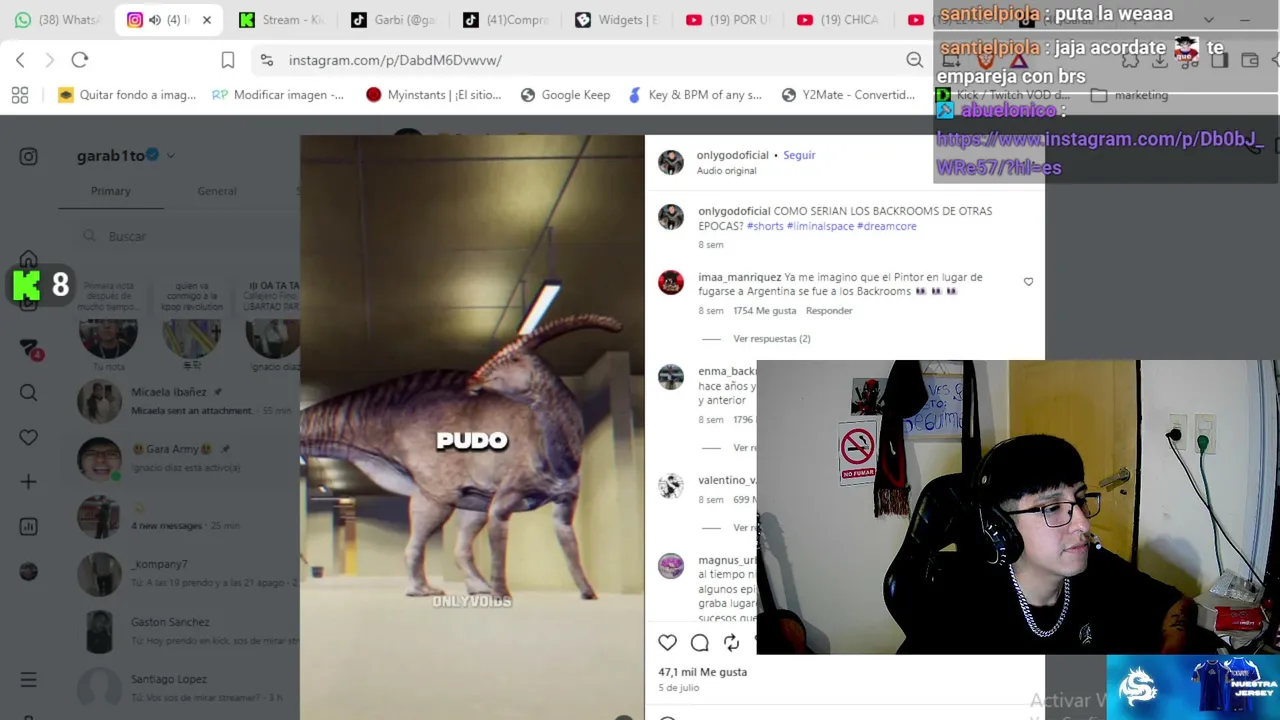
Task: Open the Google Keep bookmark
Action: (x=565, y=95)
